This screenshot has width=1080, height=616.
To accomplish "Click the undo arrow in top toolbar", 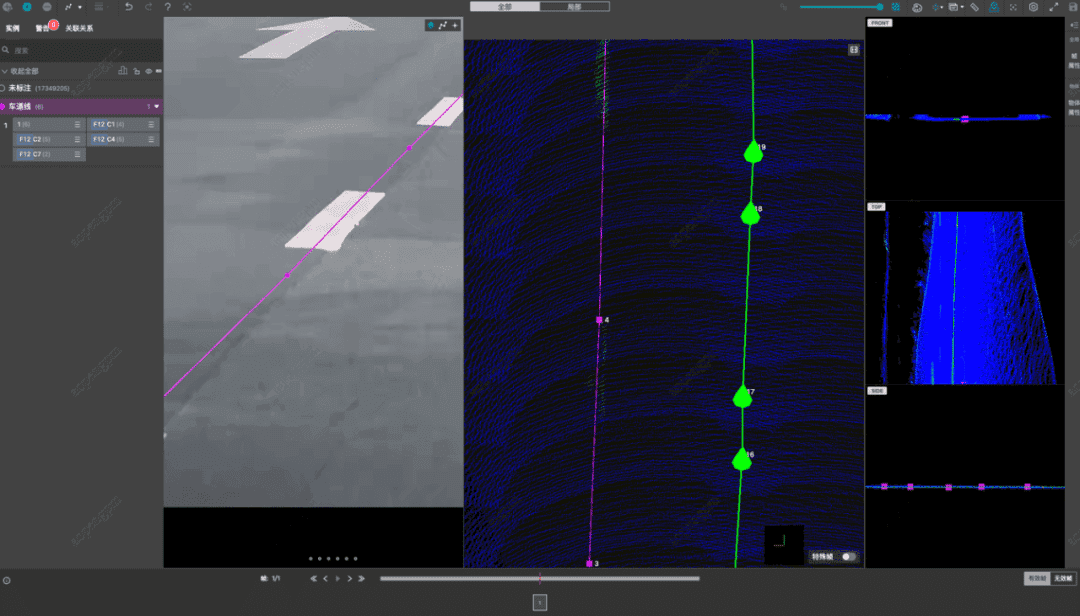I will pyautogui.click(x=128, y=7).
